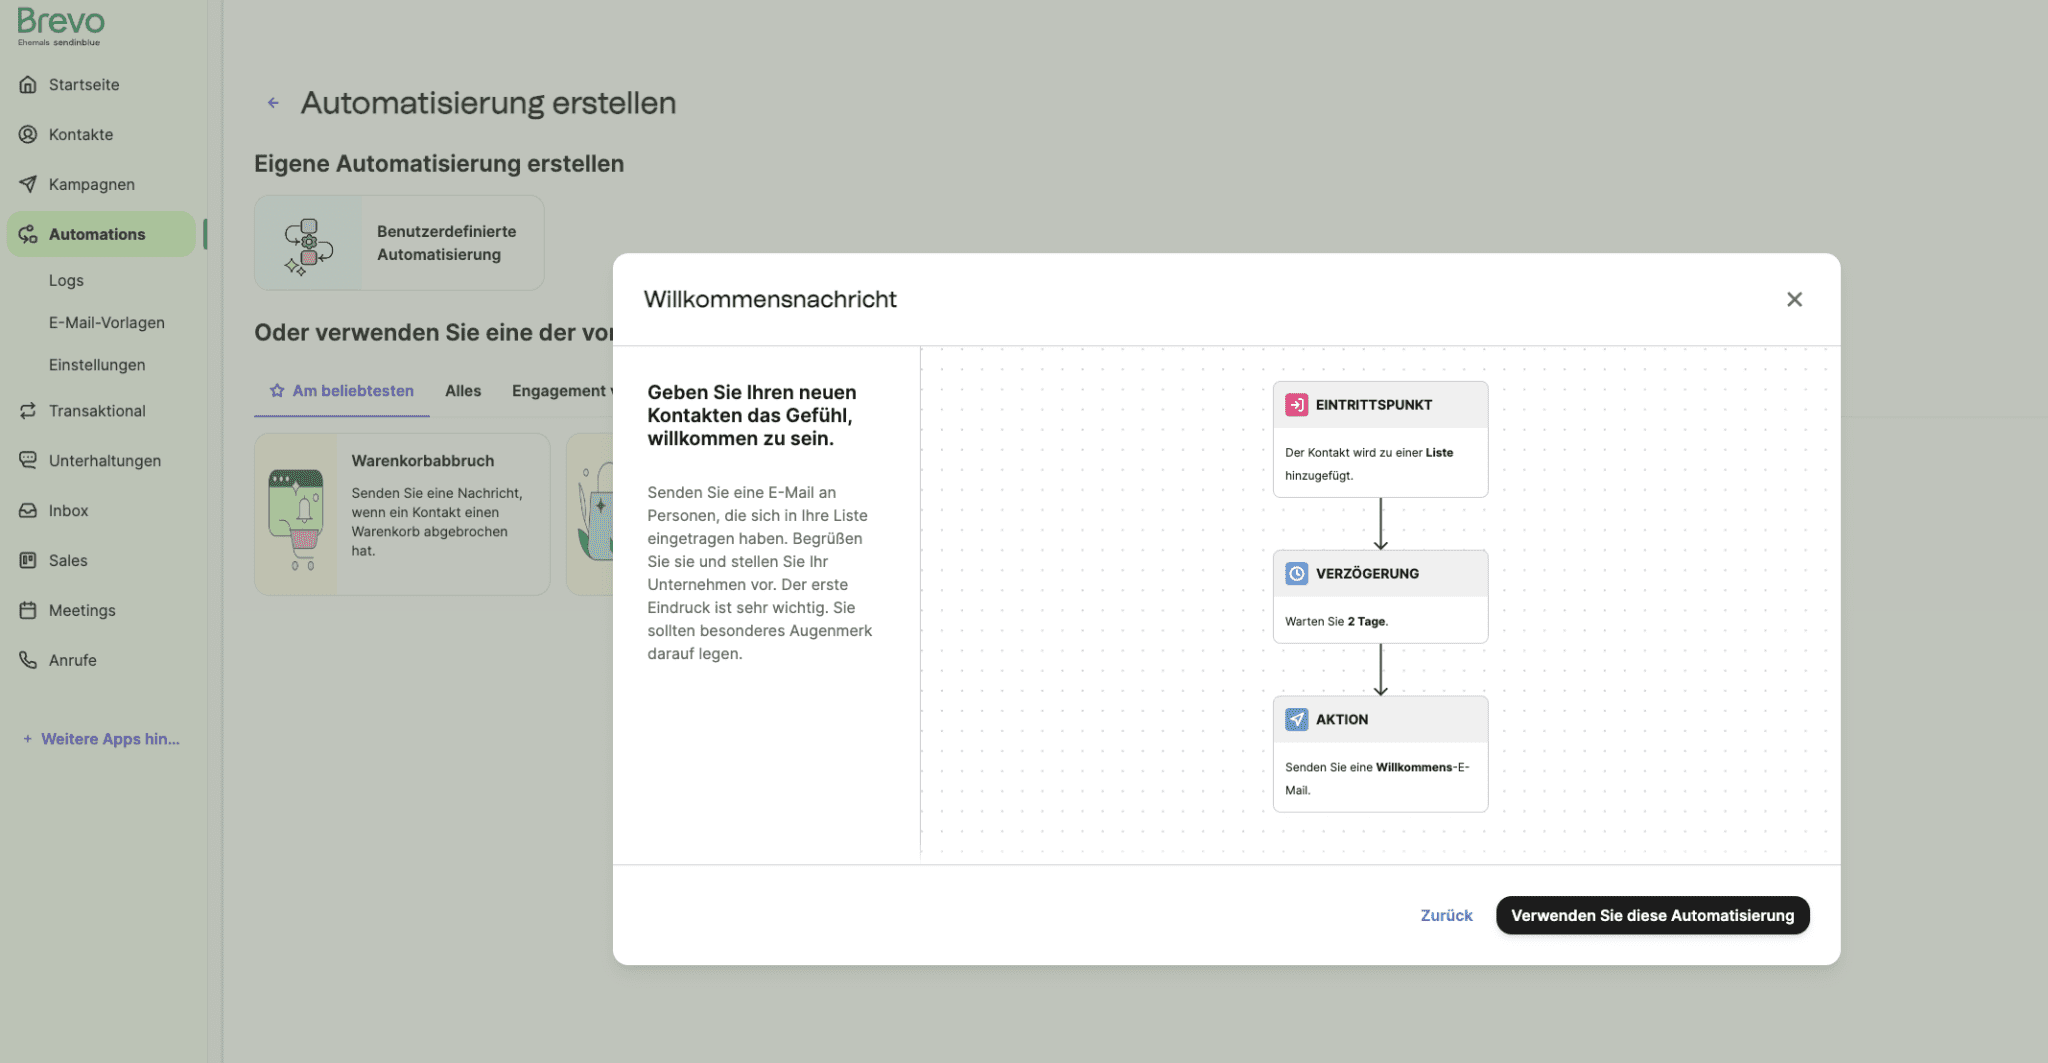Click the Brevo logo
The image size is (2048, 1063).
click(60, 24)
